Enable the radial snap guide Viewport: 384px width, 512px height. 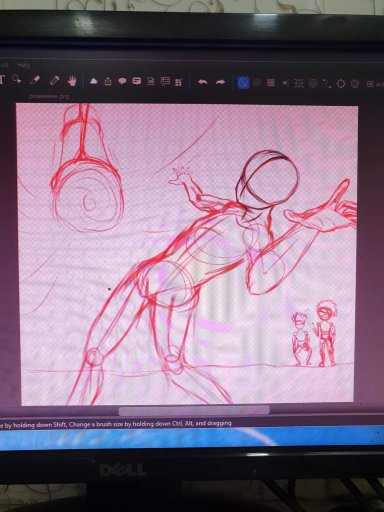(299, 83)
